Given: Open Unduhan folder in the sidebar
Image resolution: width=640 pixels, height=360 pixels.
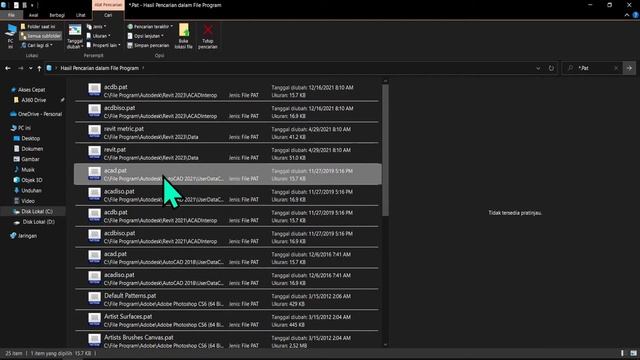Looking at the screenshot, I should point(27,191).
